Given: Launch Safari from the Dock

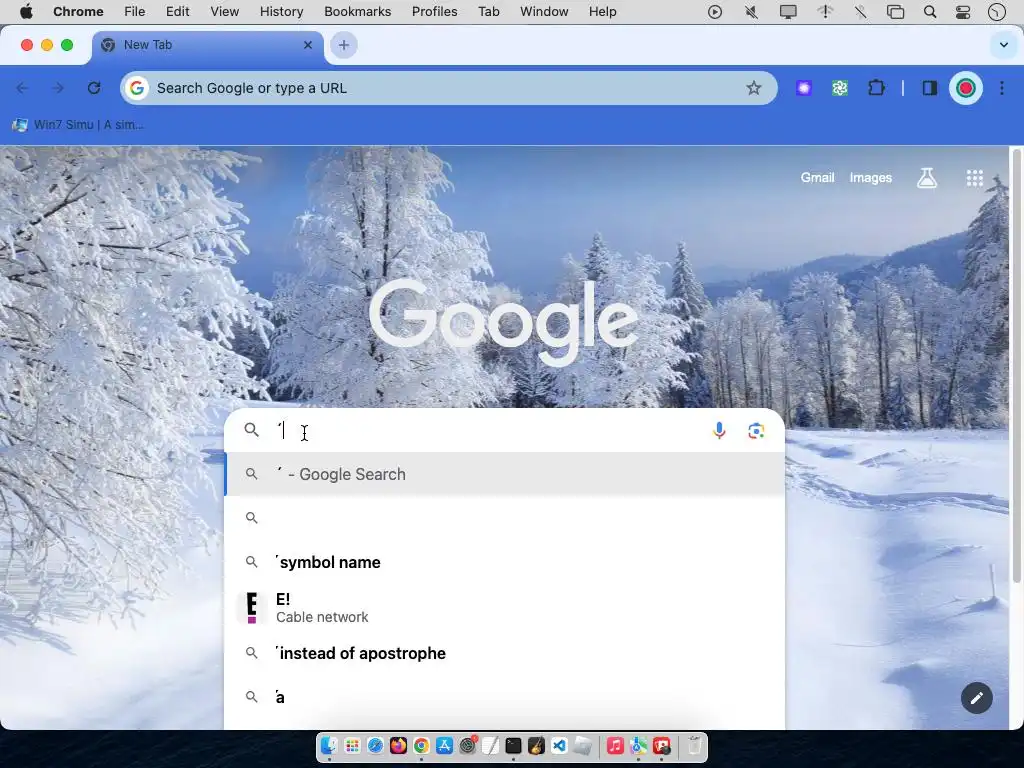Looking at the screenshot, I should tap(375, 746).
